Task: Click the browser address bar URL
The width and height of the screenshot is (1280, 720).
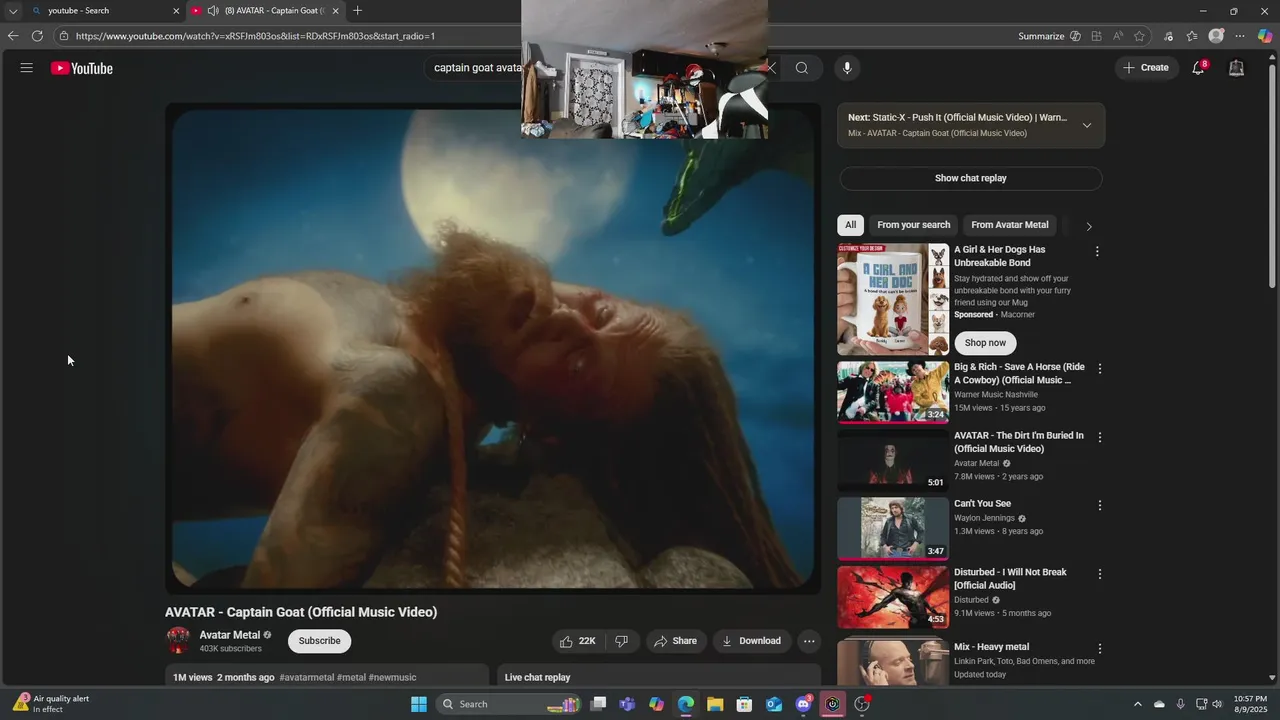Action: point(255,36)
